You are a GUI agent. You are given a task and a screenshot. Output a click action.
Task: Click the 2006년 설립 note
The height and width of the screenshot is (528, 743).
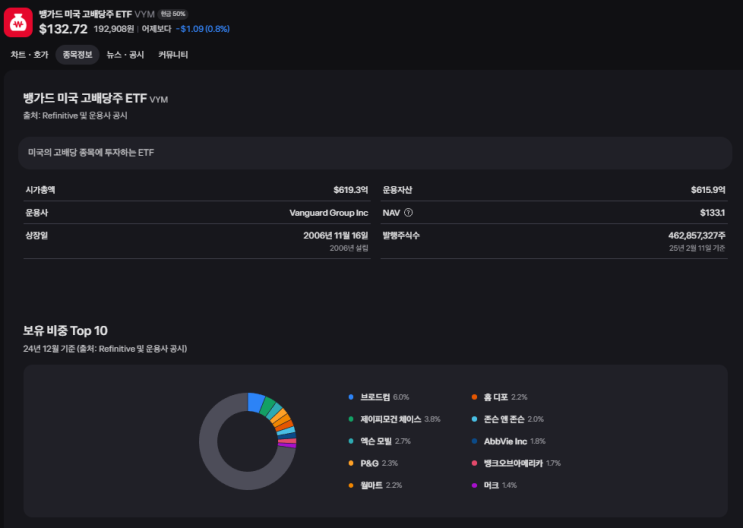[349, 248]
